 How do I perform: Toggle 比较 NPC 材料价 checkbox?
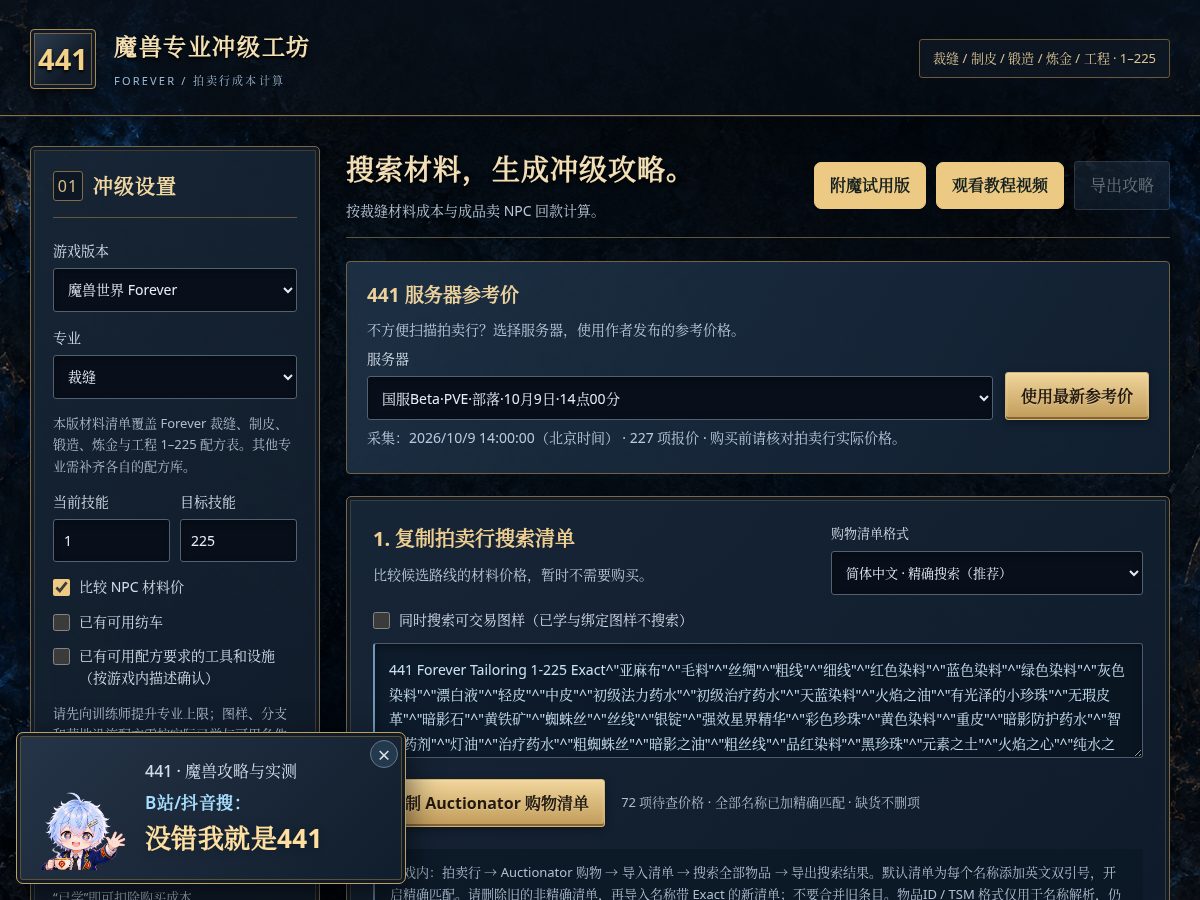tap(62, 587)
